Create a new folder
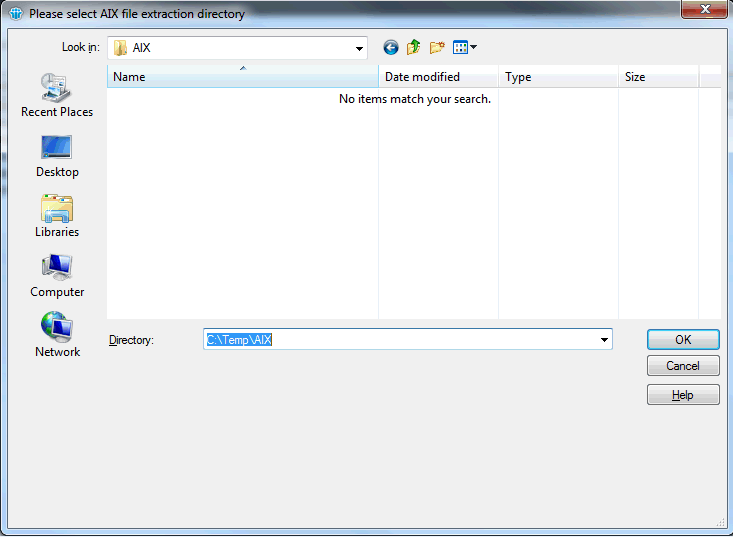Viewport: 733px width, 537px height. pos(437,48)
